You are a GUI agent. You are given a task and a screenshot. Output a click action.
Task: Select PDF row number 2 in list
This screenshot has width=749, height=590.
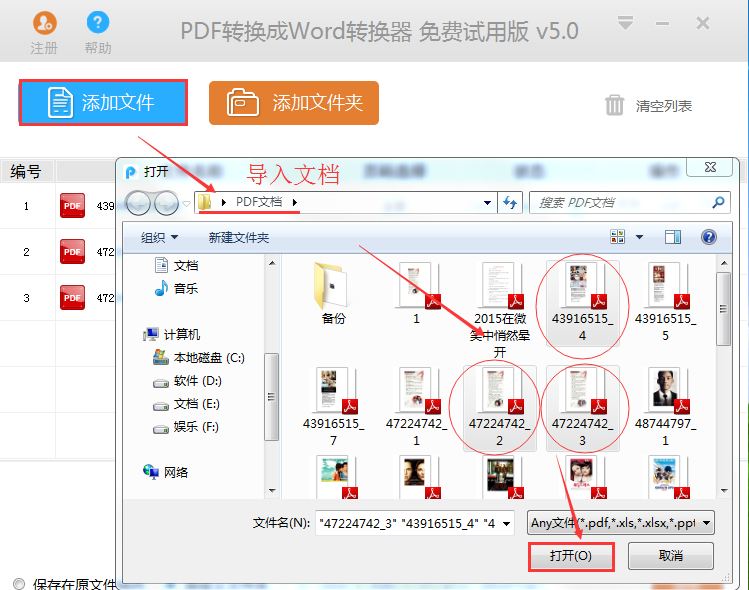(57, 252)
